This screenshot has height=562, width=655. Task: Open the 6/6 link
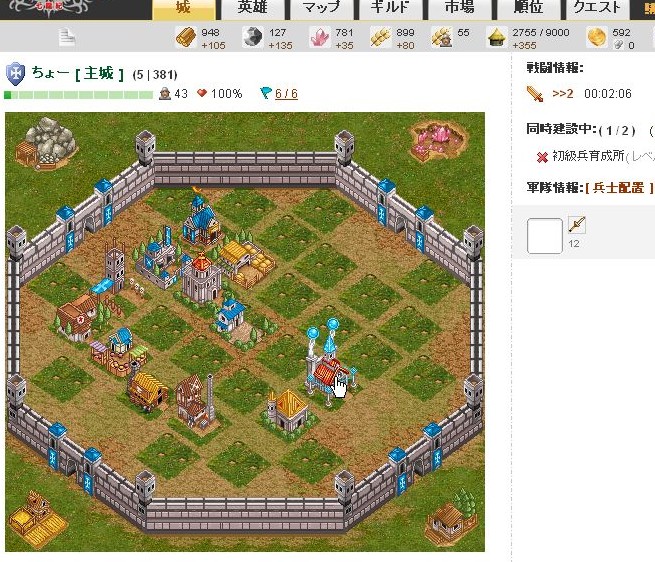coord(286,94)
